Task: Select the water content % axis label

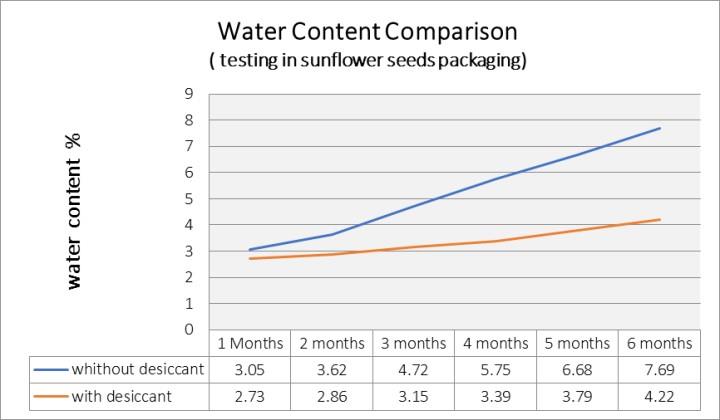Action: click(73, 212)
